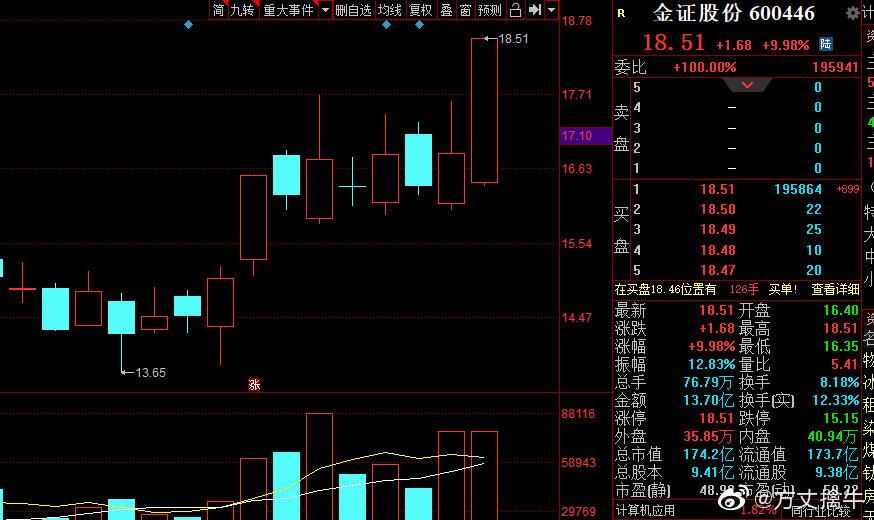Image resolution: width=874 pixels, height=520 pixels.
Task: Click the first blue diamond event marker
Action: 188,24
